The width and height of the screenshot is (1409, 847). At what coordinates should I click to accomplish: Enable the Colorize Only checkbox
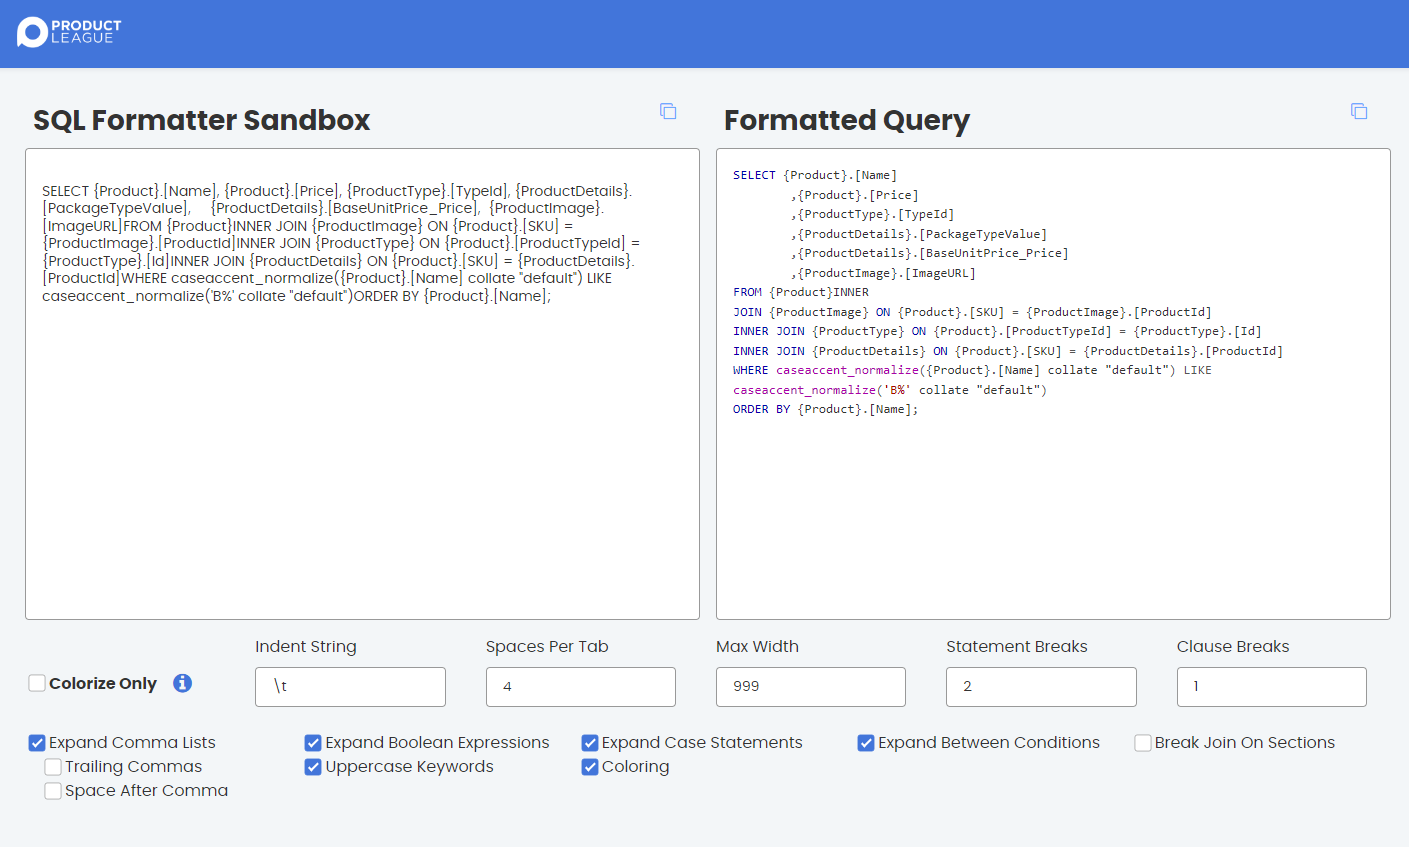point(37,683)
